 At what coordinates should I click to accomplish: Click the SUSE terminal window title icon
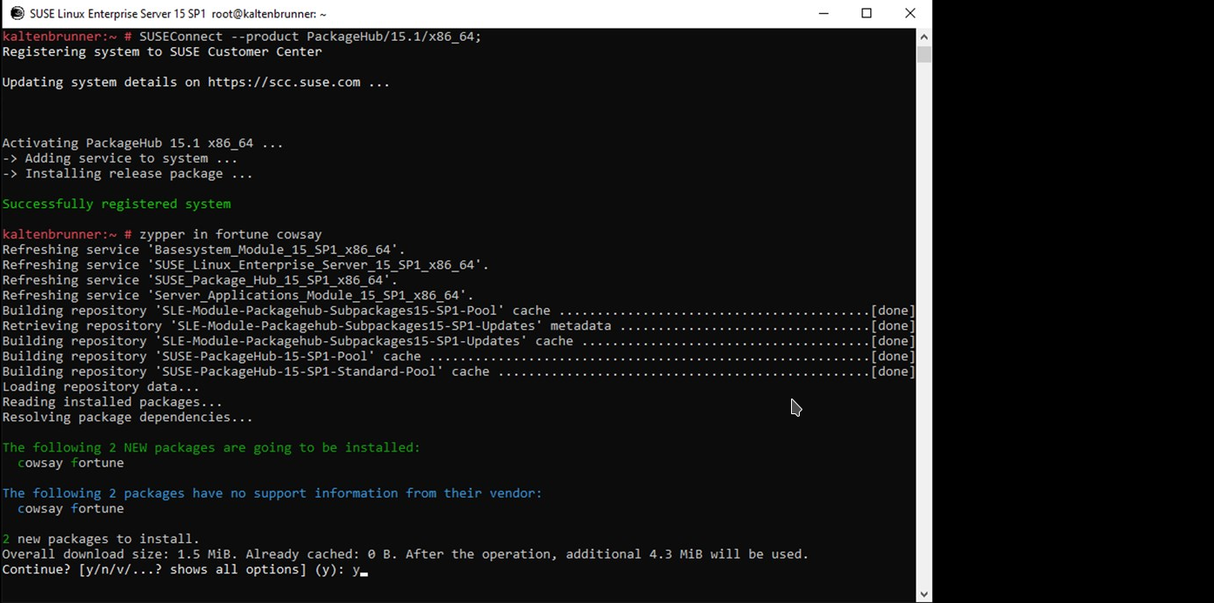[x=17, y=13]
